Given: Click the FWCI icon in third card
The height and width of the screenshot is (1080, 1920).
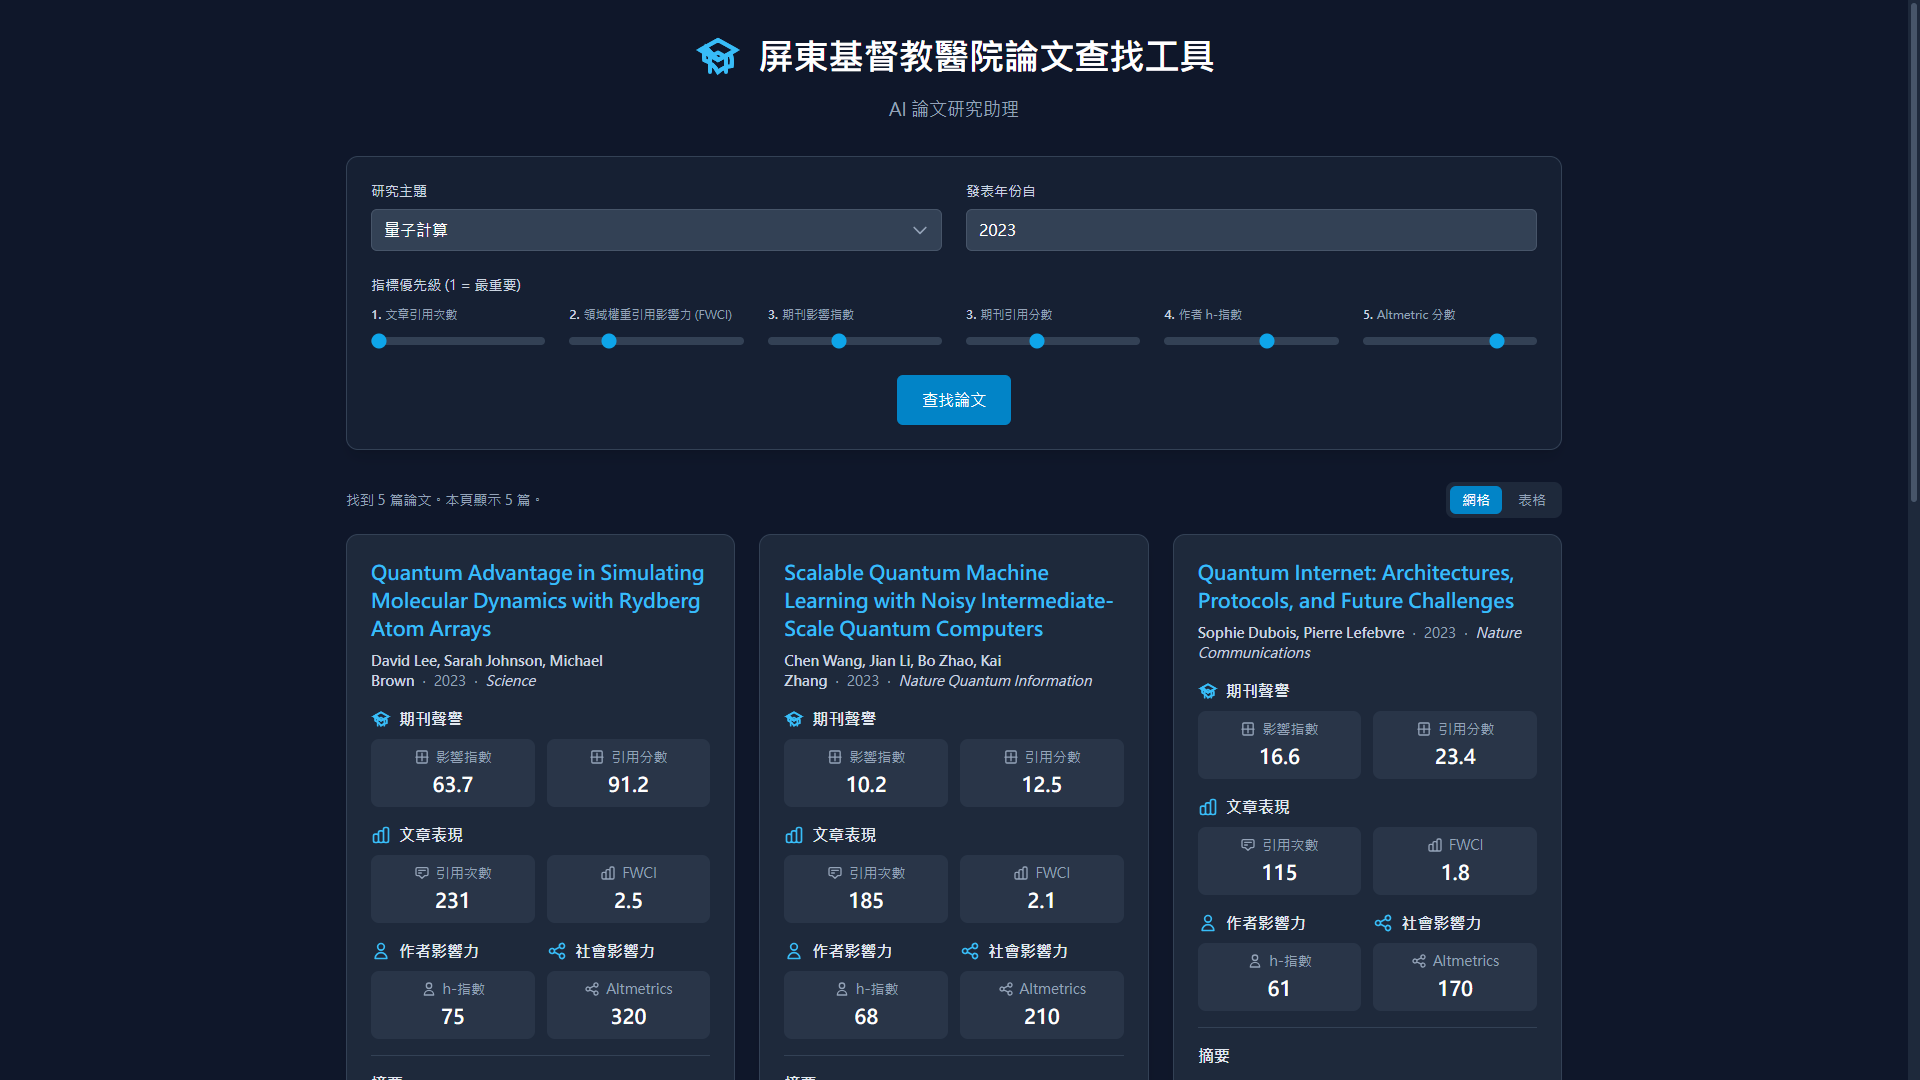Looking at the screenshot, I should (x=1435, y=845).
